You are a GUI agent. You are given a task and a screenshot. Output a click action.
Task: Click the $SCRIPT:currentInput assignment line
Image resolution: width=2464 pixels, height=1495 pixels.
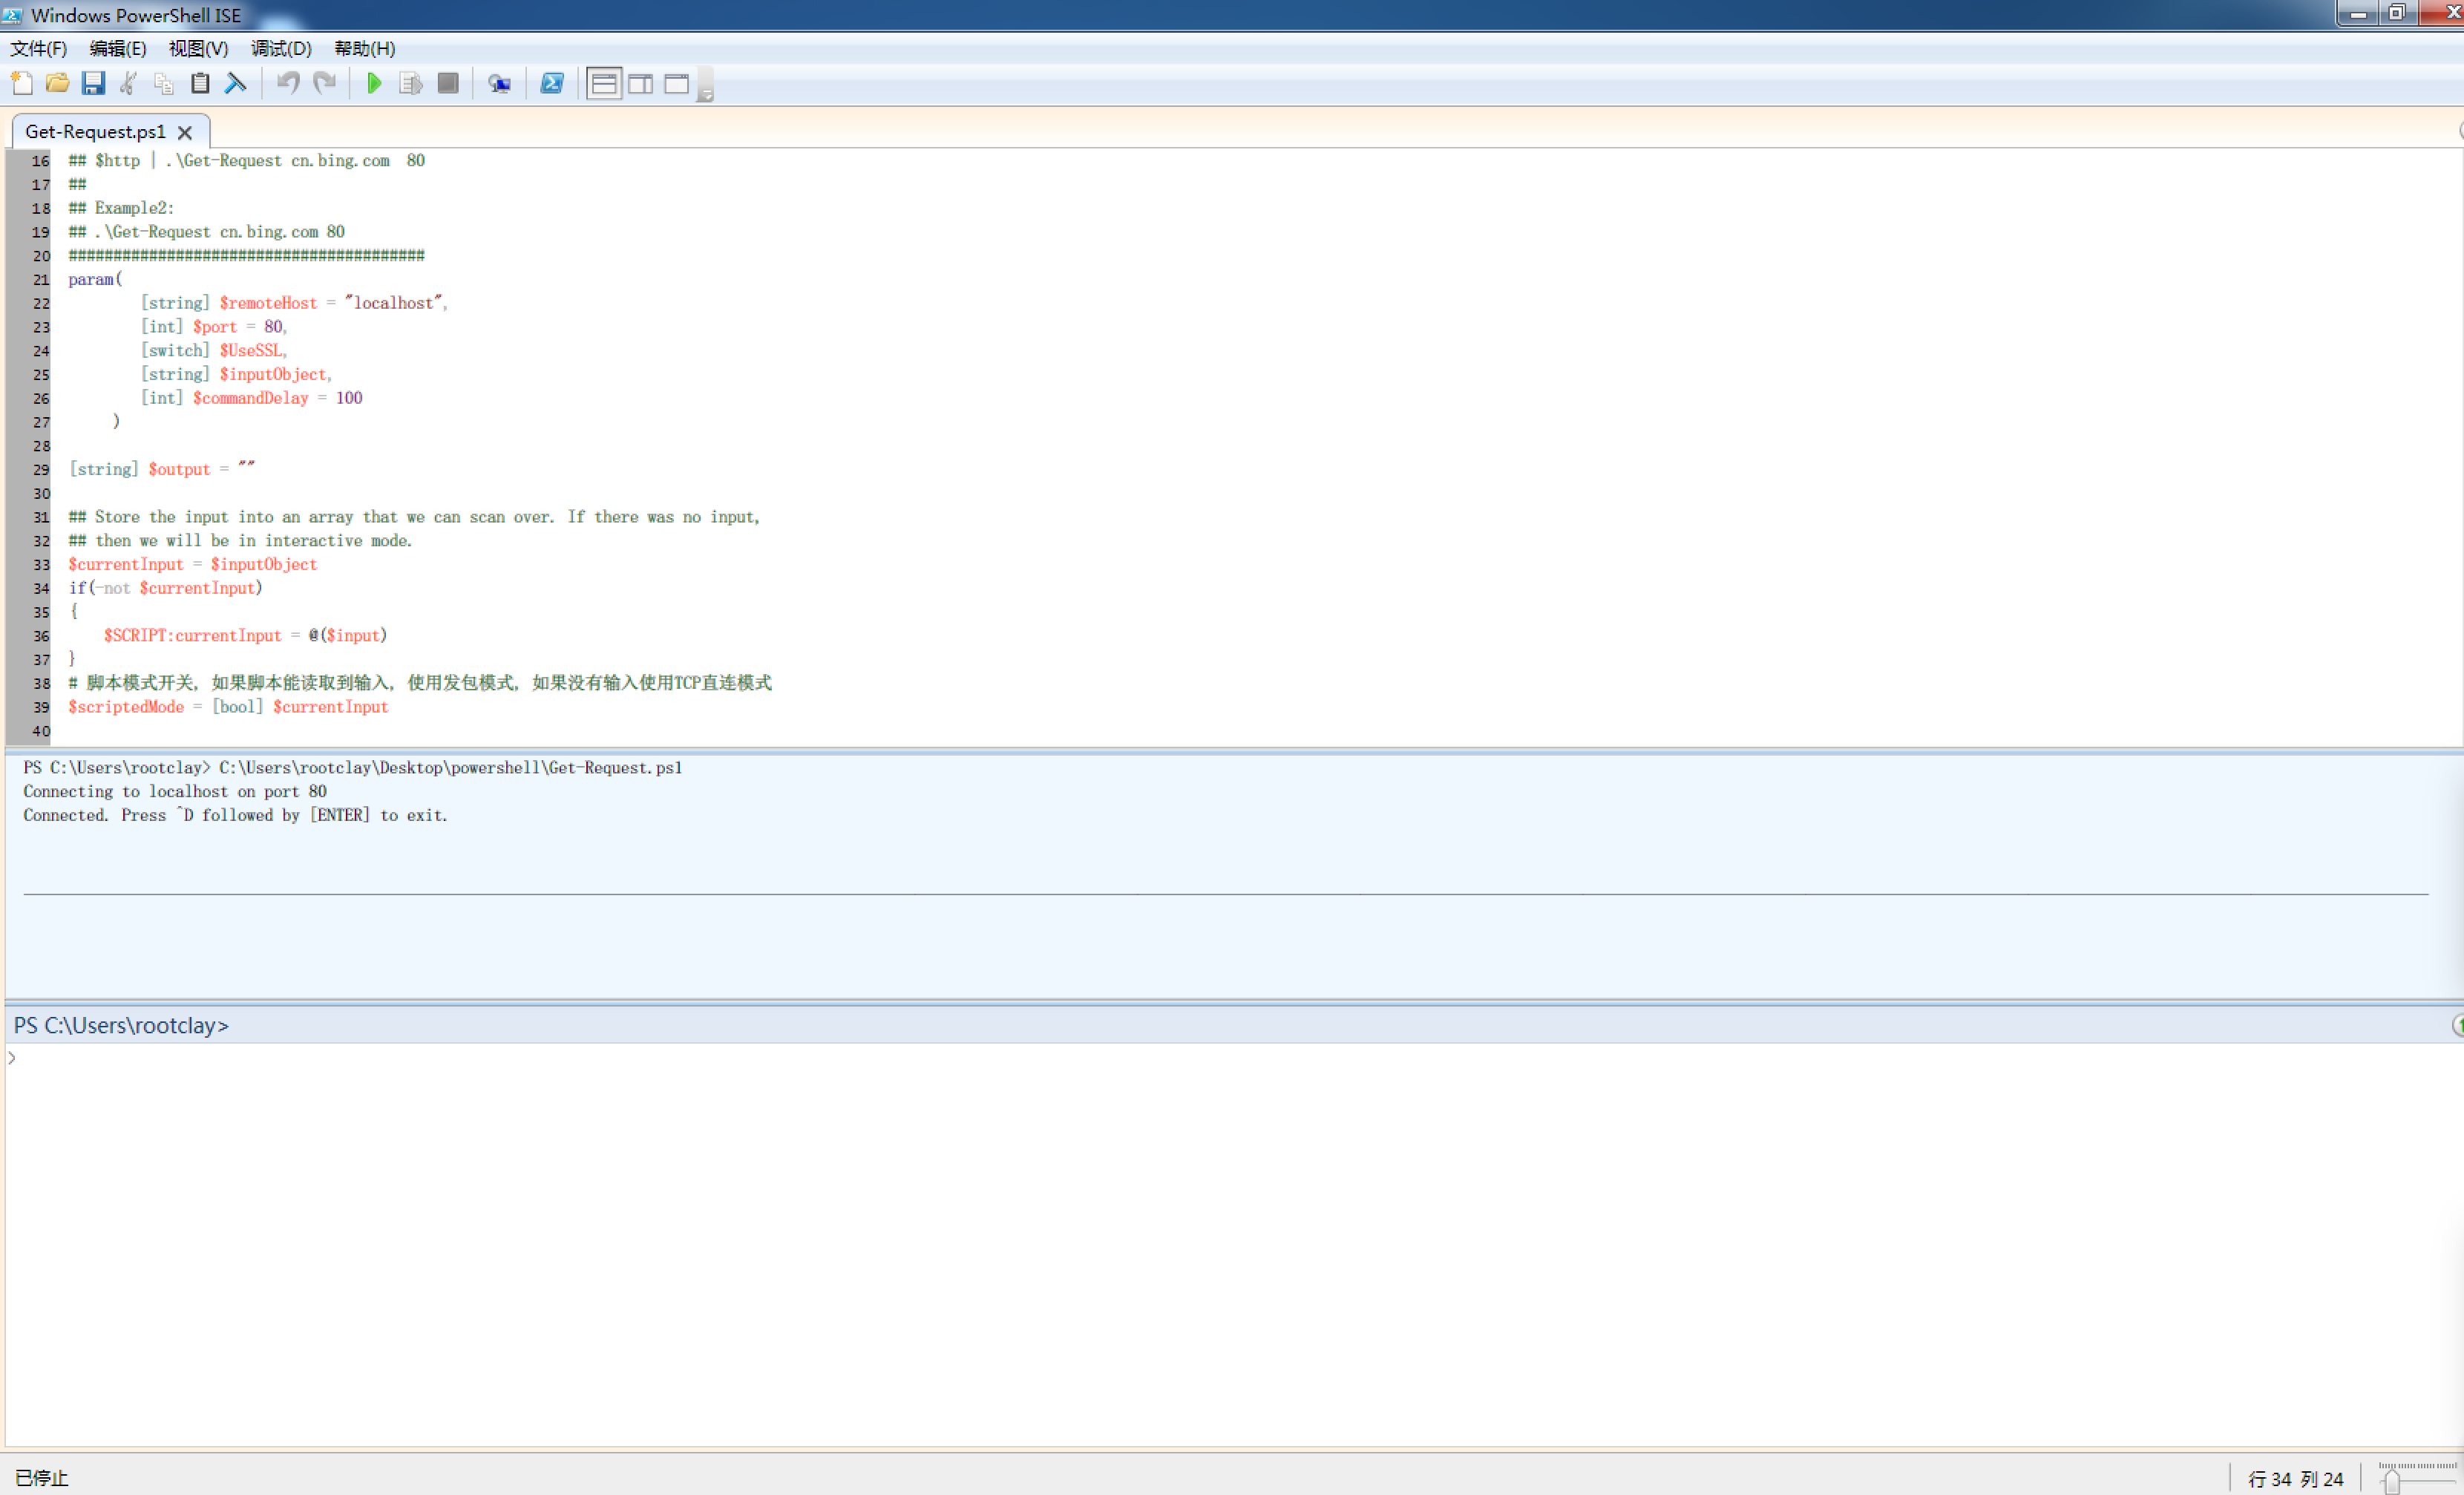click(x=245, y=635)
